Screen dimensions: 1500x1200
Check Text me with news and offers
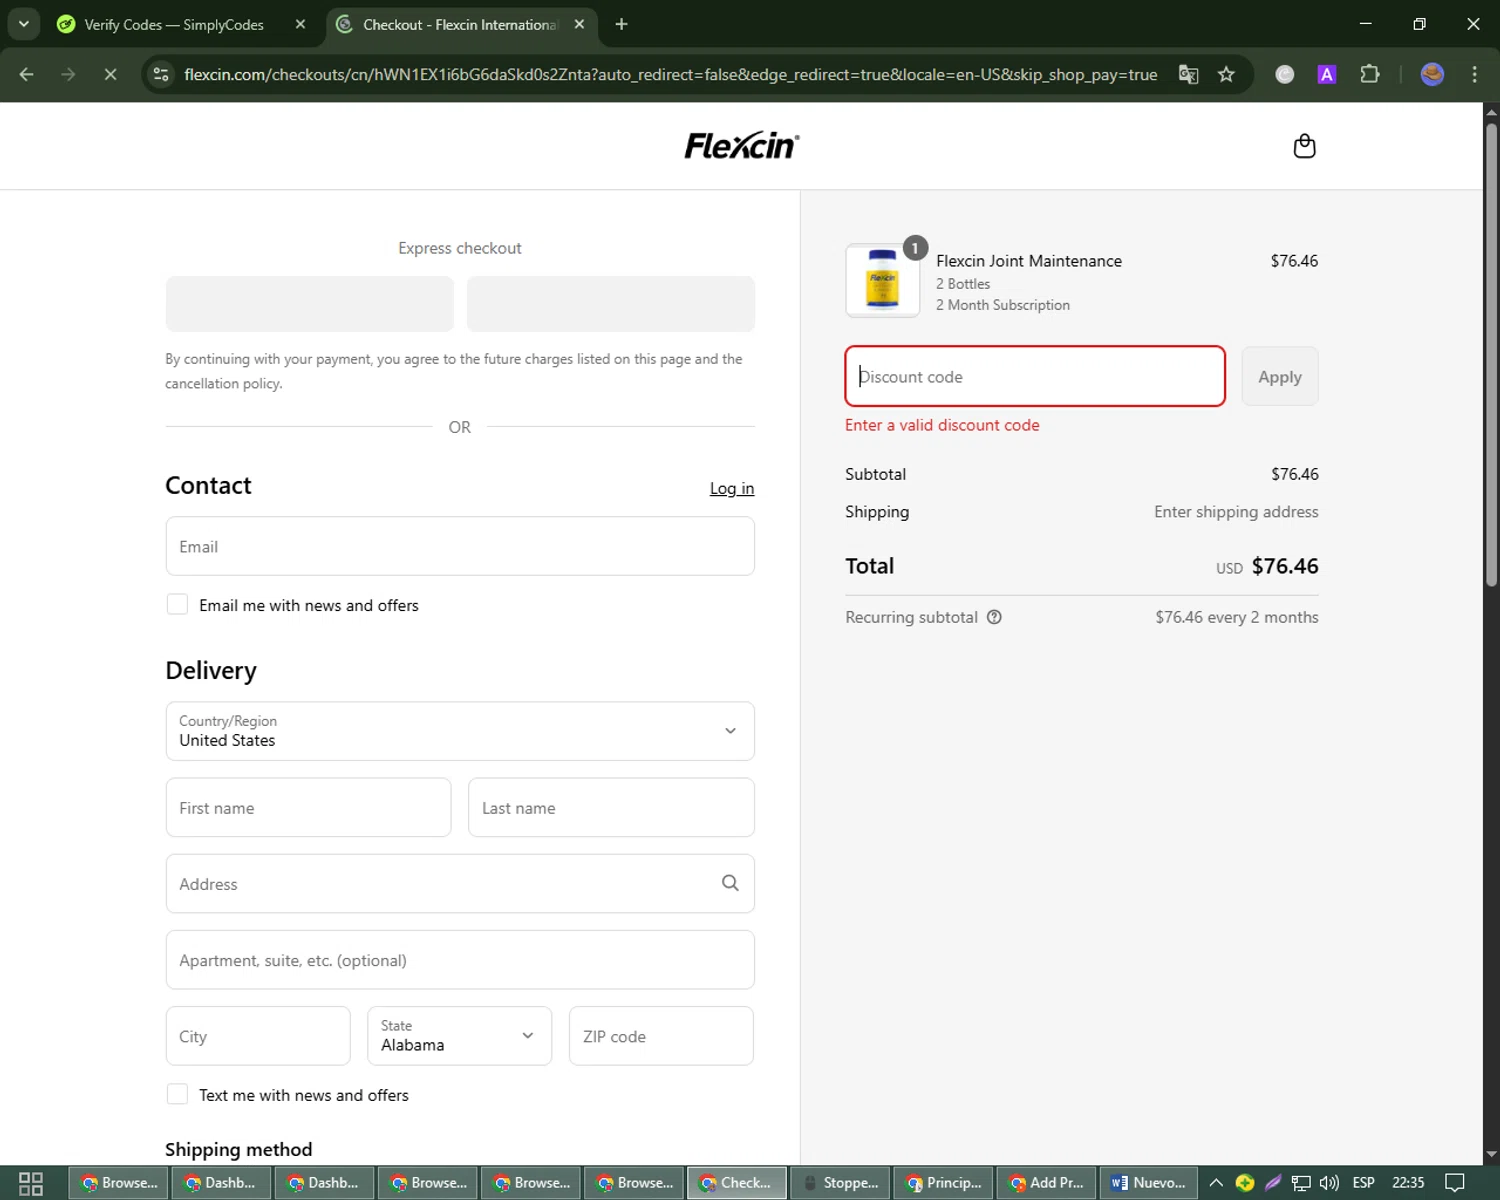tap(177, 1094)
